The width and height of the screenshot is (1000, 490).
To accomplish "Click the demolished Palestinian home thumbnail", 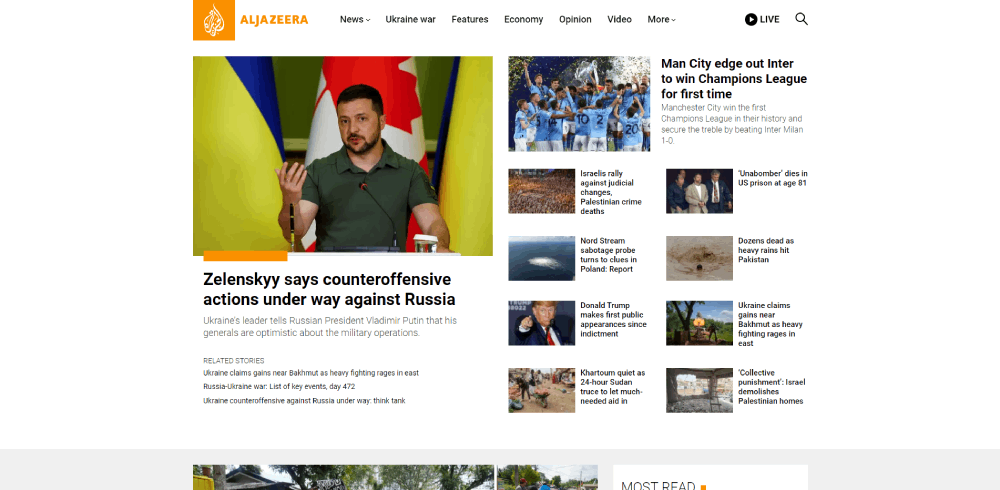I will click(x=700, y=390).
